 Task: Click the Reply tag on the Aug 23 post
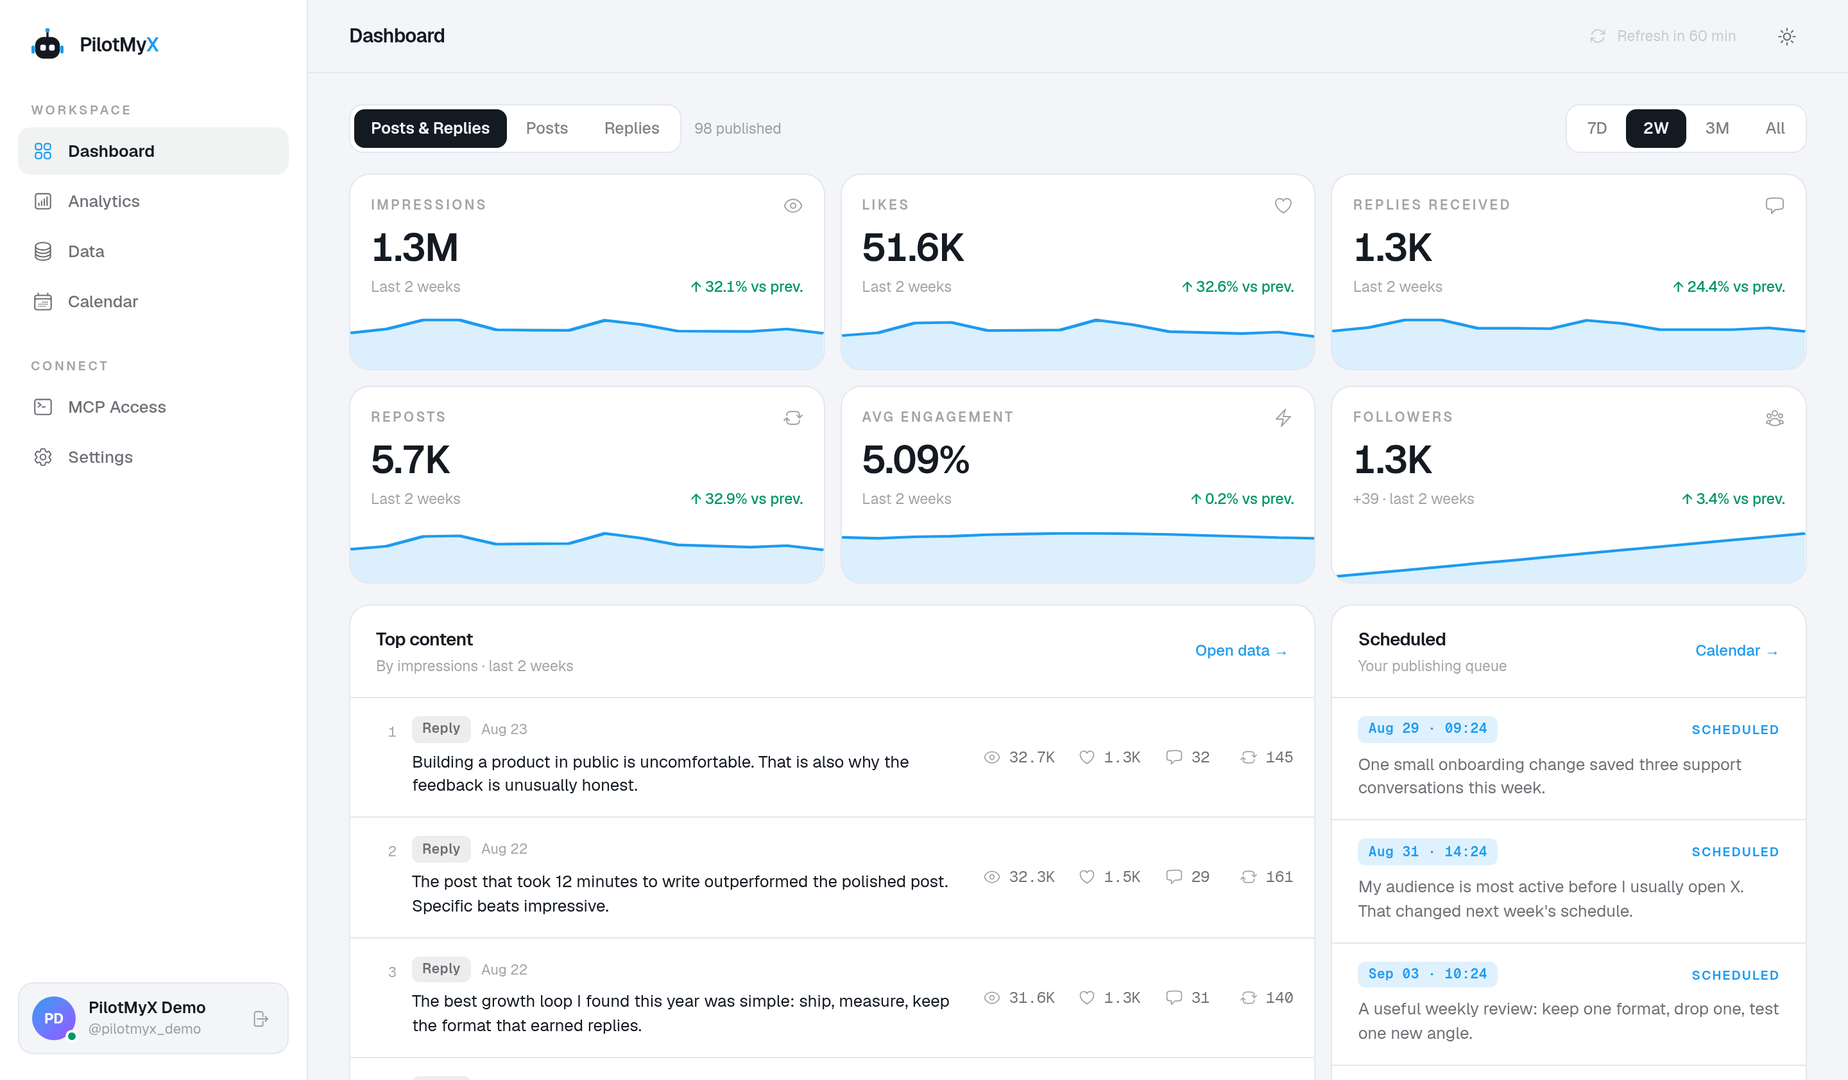coord(441,728)
